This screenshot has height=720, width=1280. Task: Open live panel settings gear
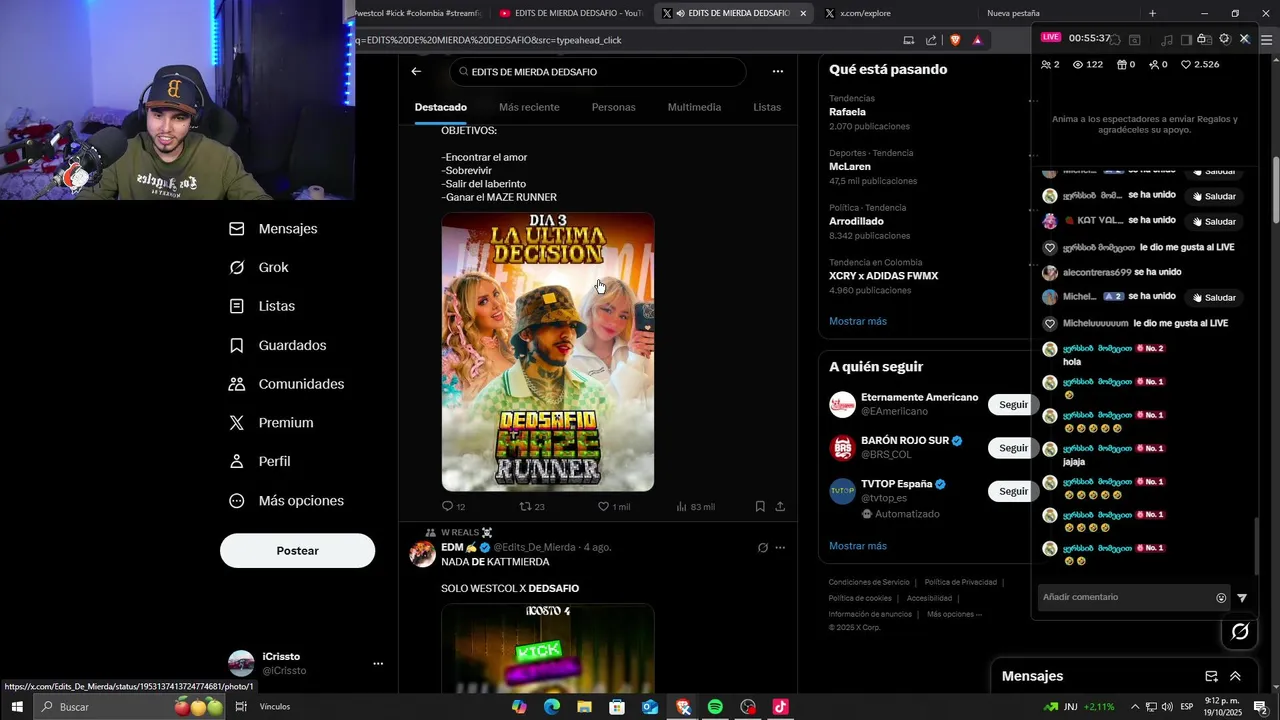(x=1224, y=39)
